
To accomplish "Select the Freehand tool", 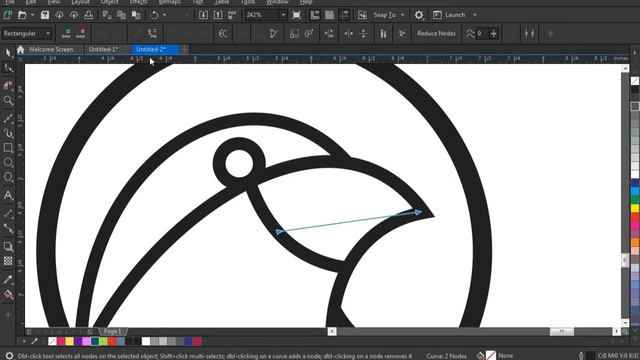I will [8, 118].
